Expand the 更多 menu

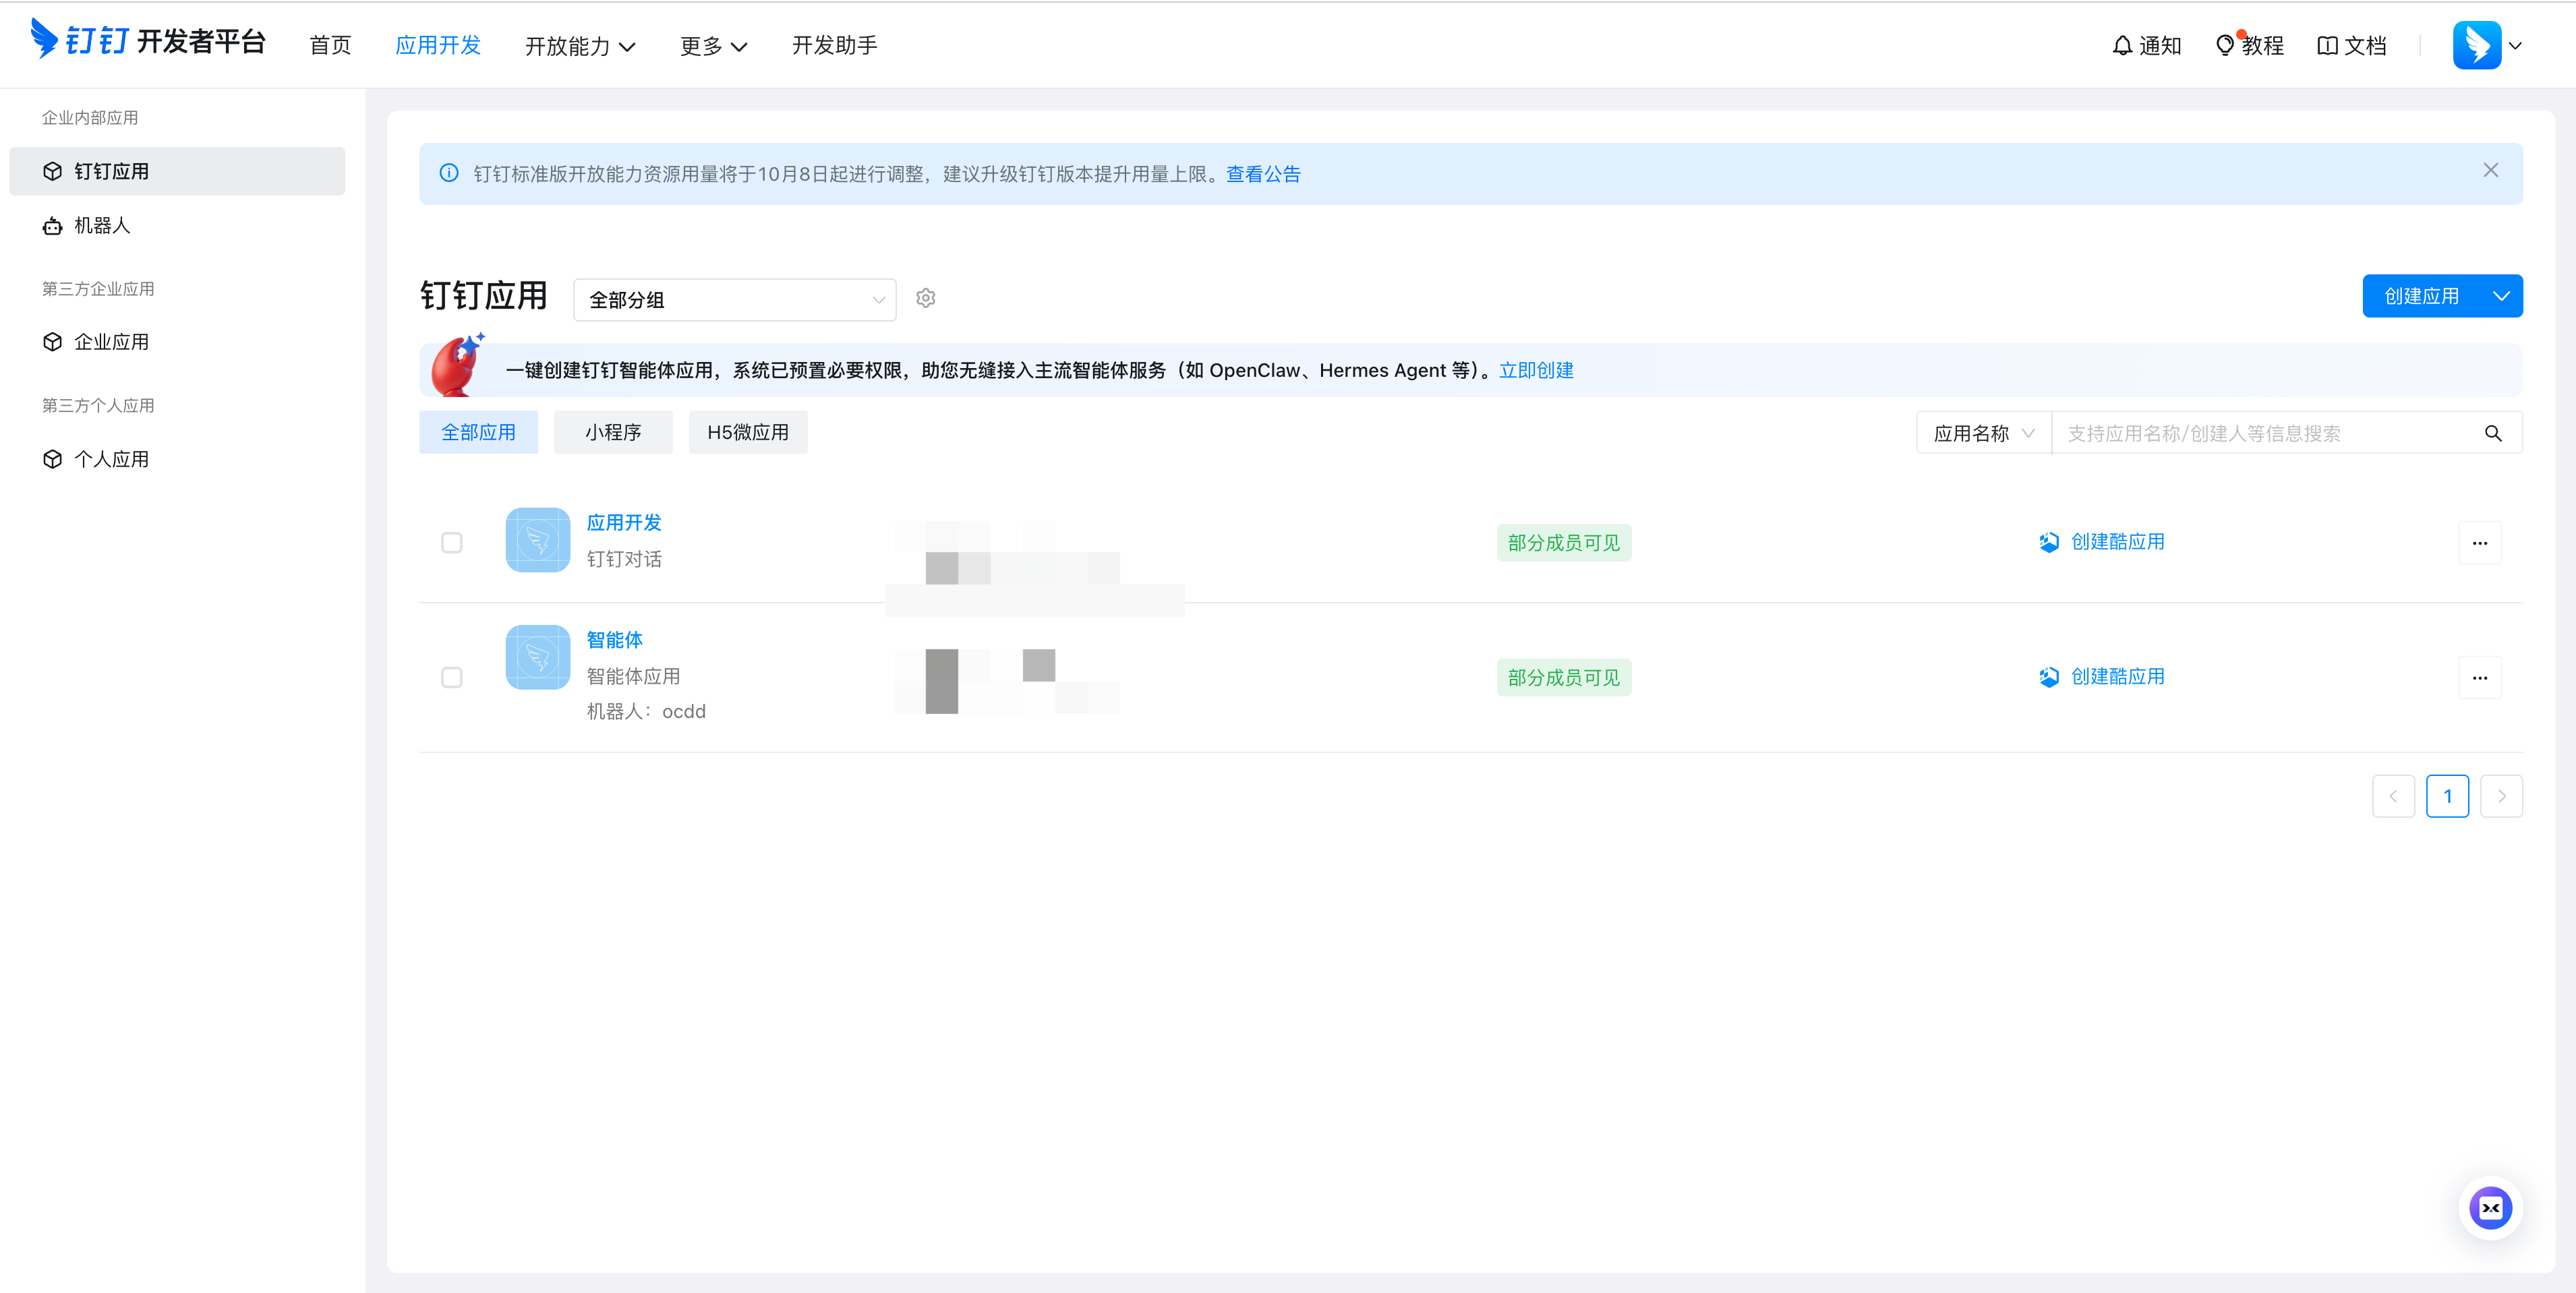click(713, 46)
